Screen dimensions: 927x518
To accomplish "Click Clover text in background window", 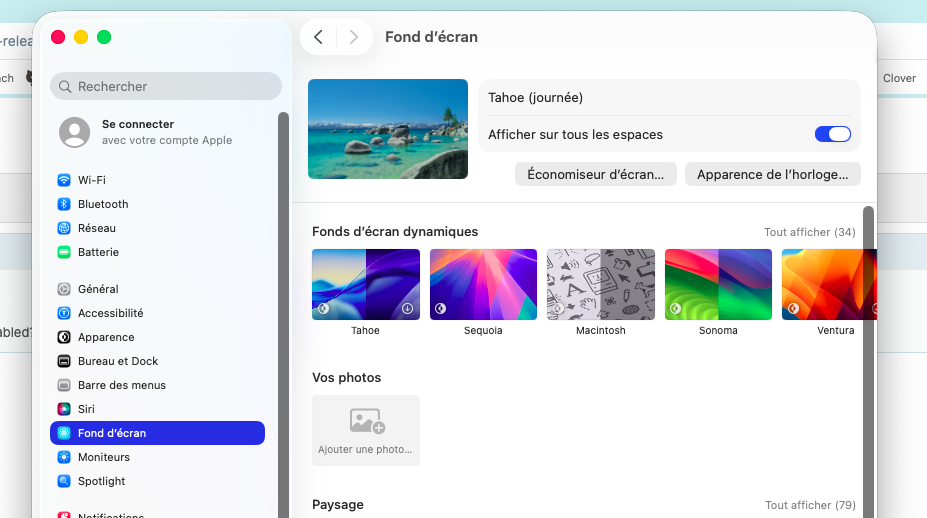I will point(899,78).
